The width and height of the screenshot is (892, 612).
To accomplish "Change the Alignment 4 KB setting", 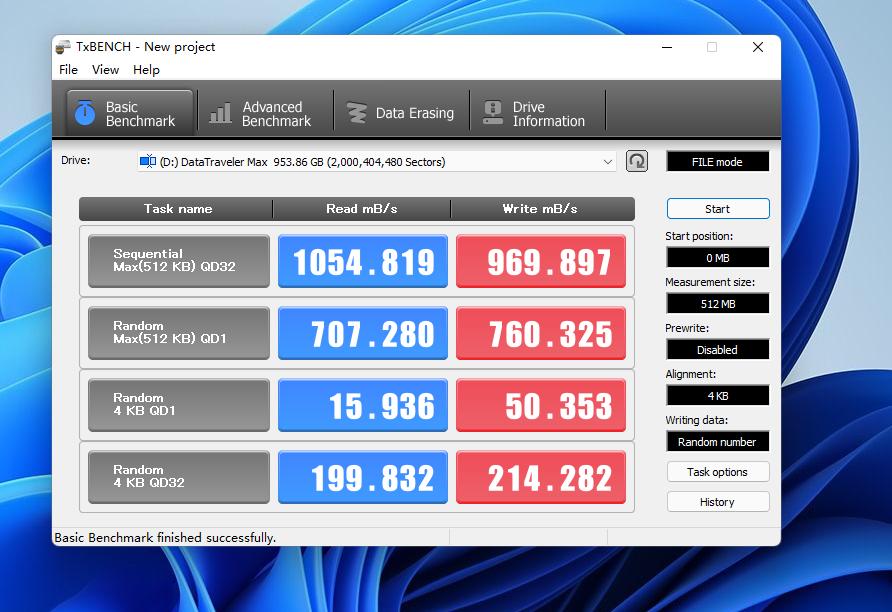I will coord(717,395).
